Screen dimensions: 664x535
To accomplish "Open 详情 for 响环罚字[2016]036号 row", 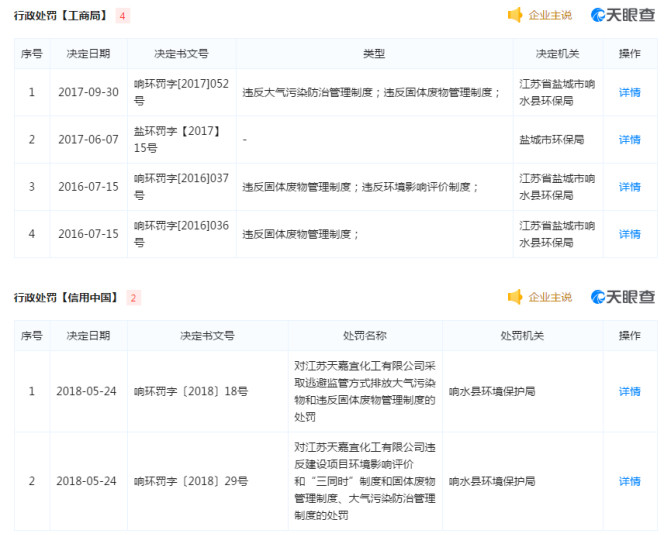I will (629, 234).
